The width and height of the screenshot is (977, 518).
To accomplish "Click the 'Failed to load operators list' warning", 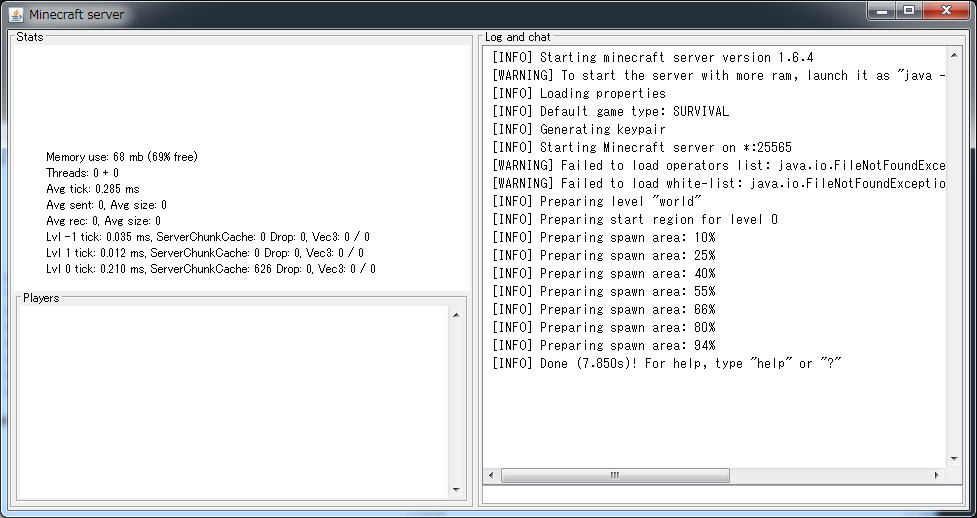I will 718,166.
